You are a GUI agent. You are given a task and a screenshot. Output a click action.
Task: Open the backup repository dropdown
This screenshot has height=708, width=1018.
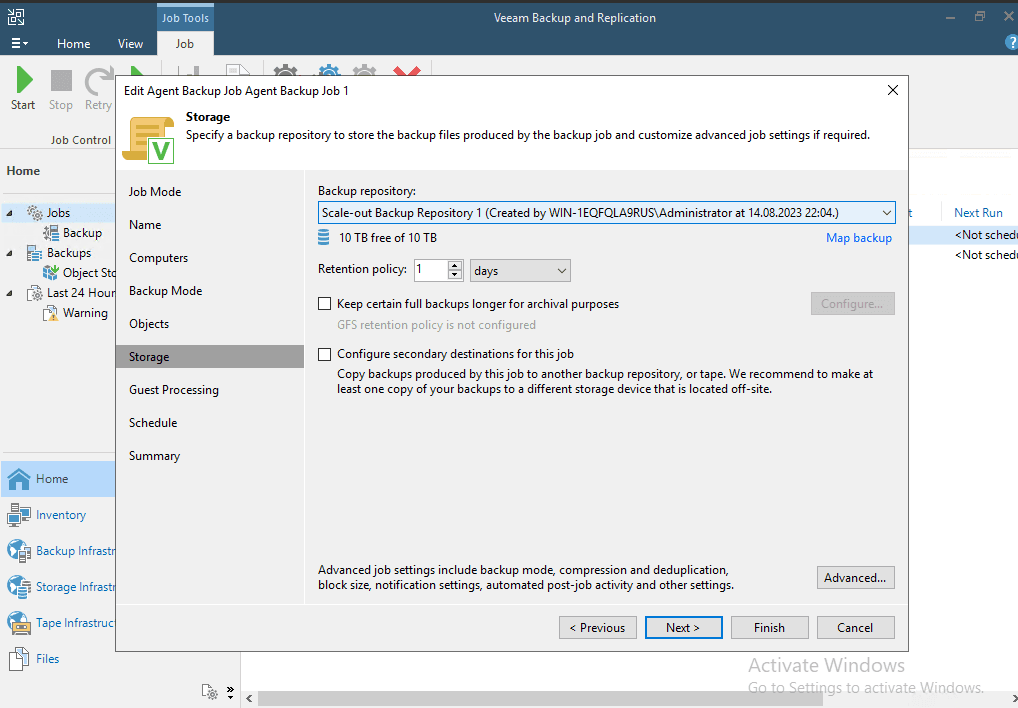pyautogui.click(x=886, y=212)
